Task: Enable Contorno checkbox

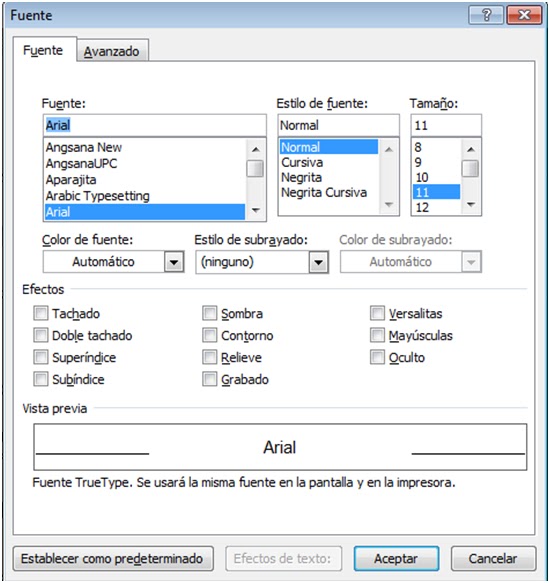Action: coord(209,335)
